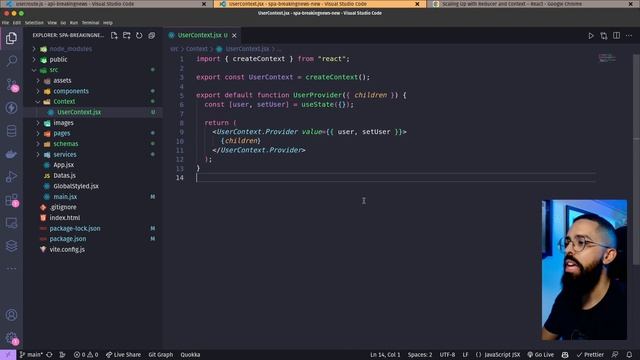640x360 pixels.
Task: Open editor More Actions ellipsis
Action: coord(629,36)
